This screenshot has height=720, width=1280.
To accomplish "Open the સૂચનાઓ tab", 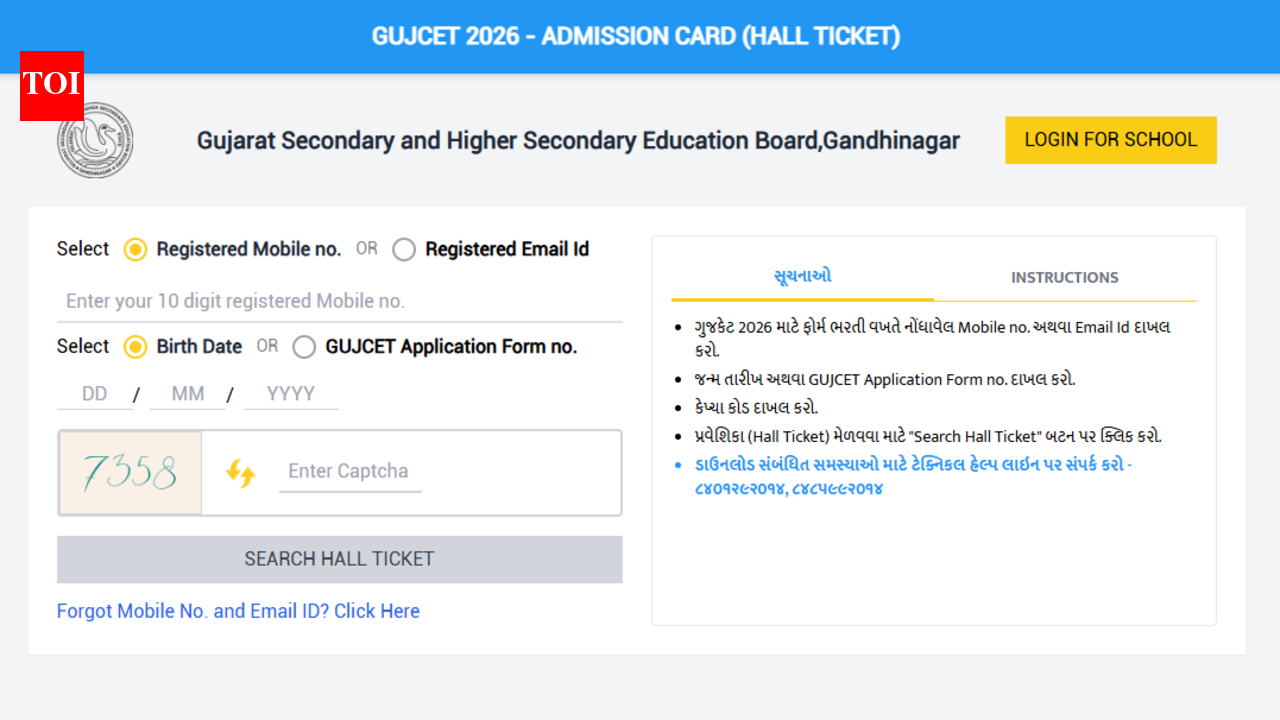I will point(802,276).
